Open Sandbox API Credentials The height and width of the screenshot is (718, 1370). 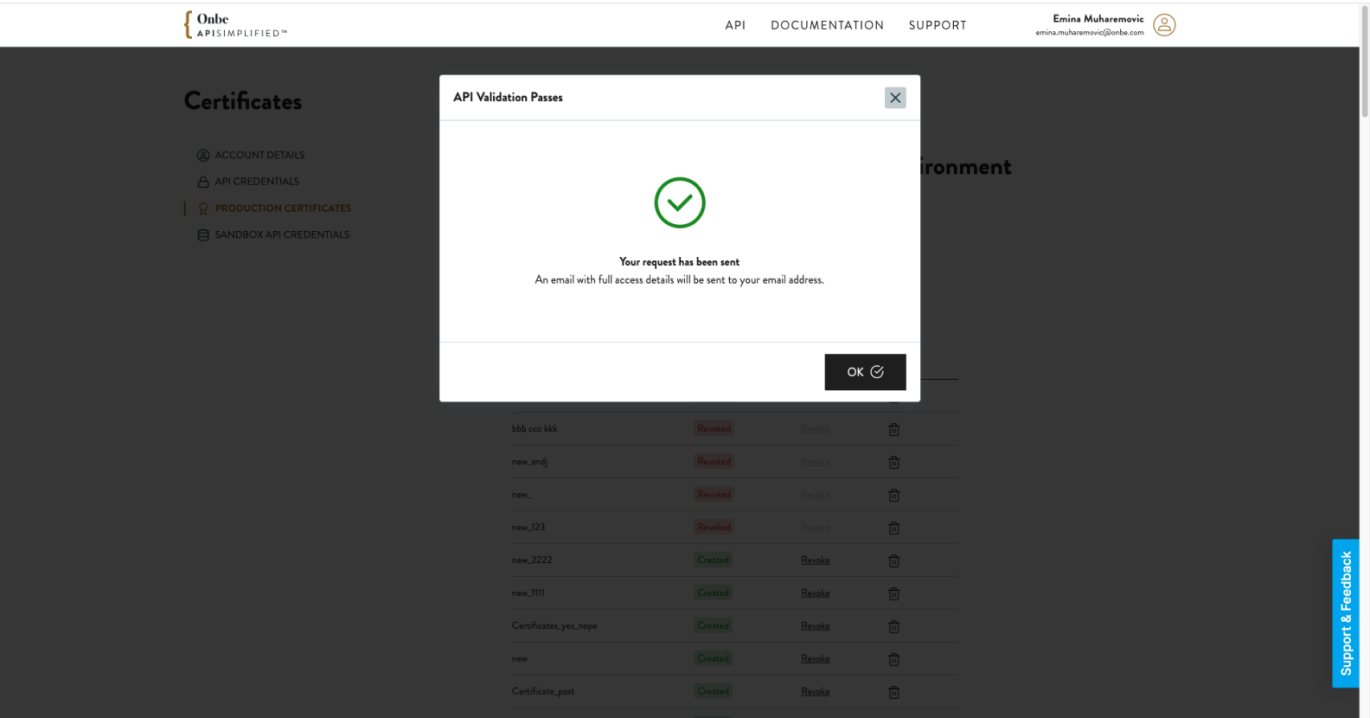click(x=282, y=235)
